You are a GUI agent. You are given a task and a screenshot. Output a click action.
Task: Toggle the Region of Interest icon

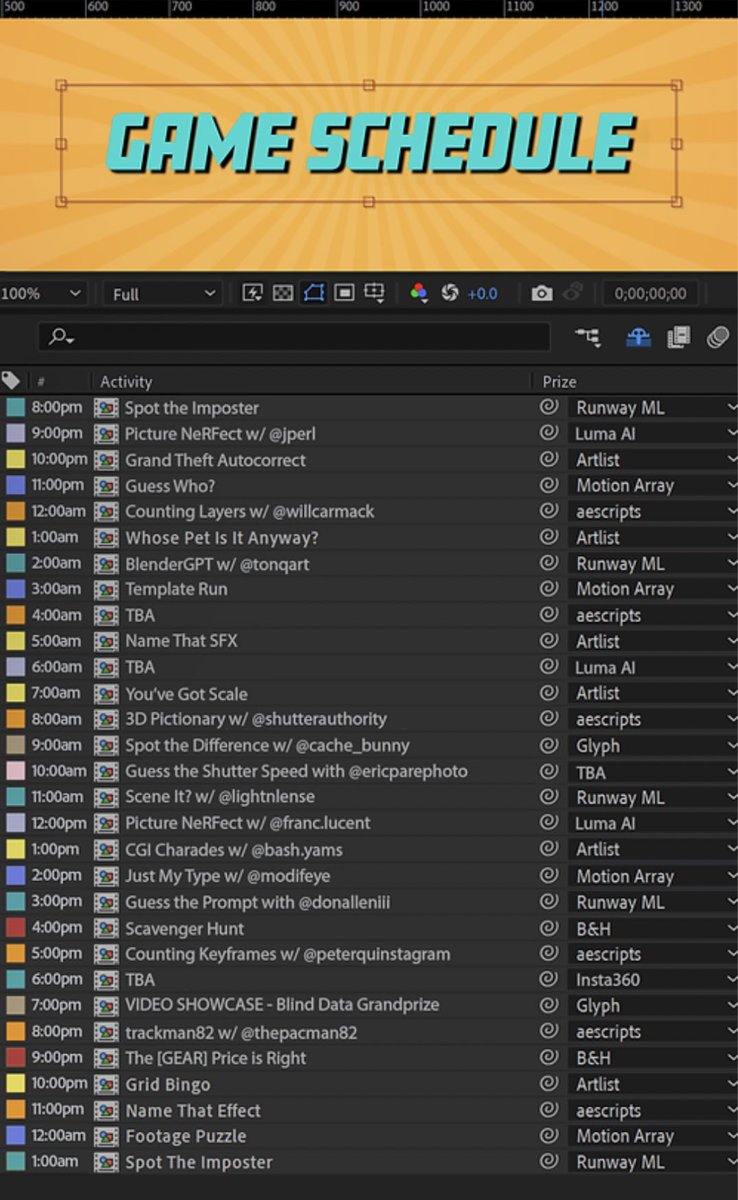tap(344, 293)
